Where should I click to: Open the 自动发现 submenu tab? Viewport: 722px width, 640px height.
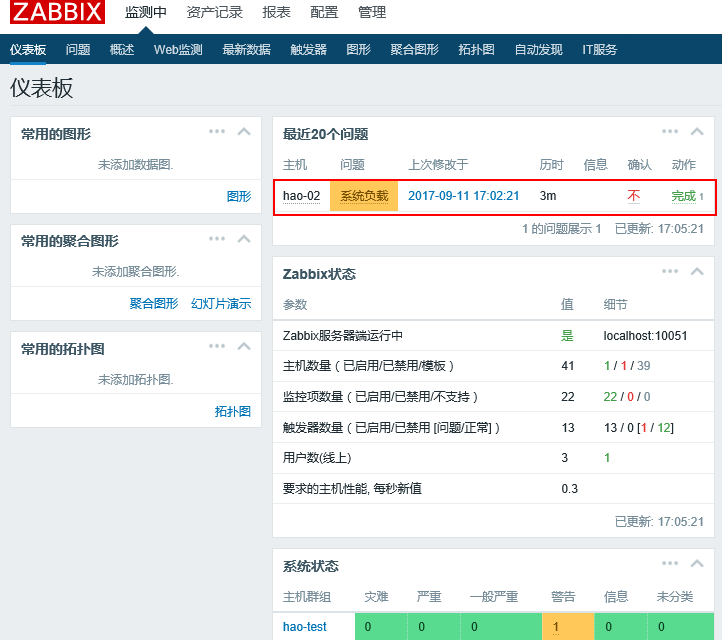click(x=538, y=49)
